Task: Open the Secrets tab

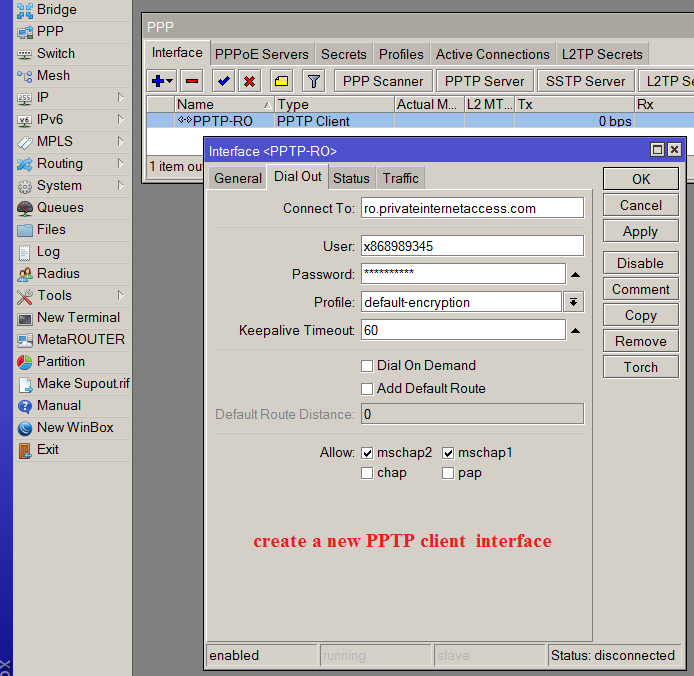Action: (x=344, y=54)
